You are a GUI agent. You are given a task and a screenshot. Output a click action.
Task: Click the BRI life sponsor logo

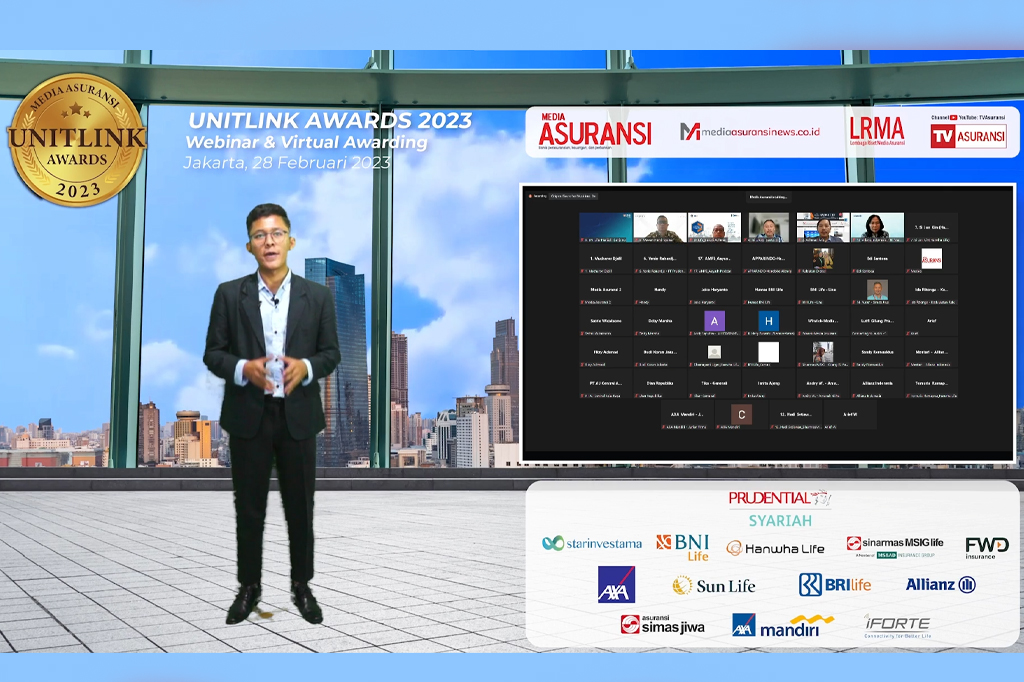835,585
